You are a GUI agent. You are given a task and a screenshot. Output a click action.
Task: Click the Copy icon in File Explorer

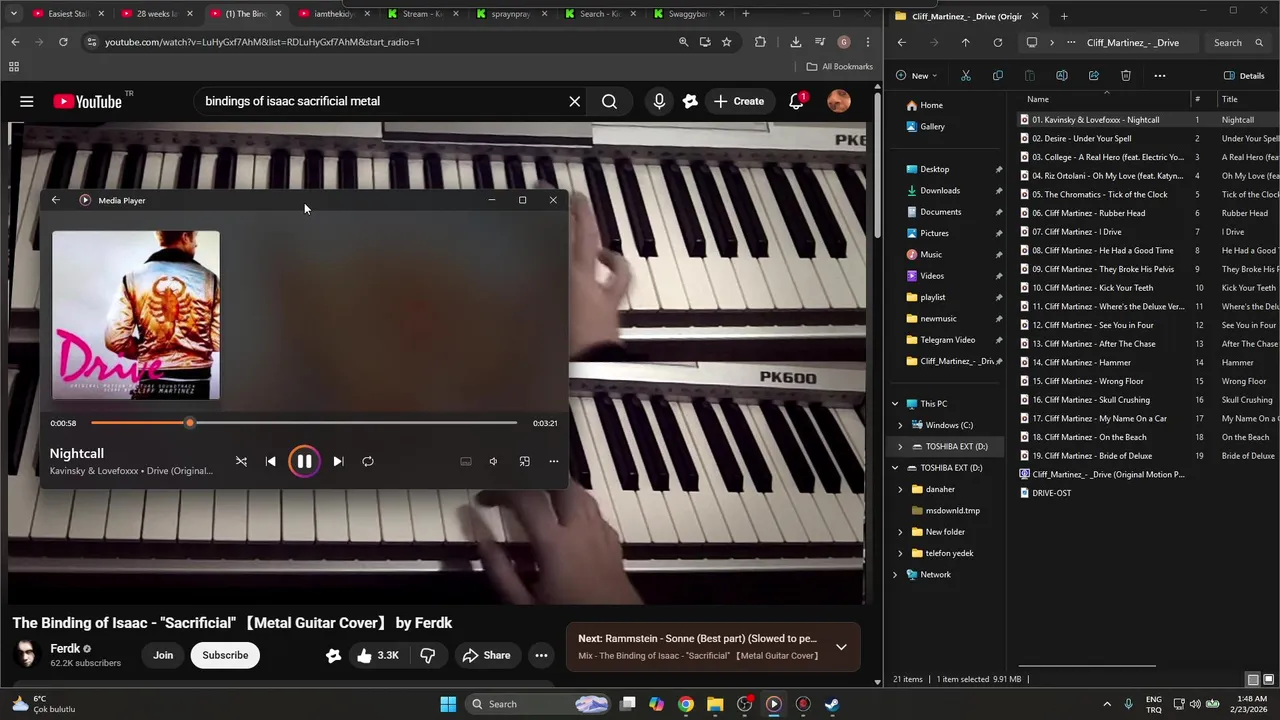997,76
